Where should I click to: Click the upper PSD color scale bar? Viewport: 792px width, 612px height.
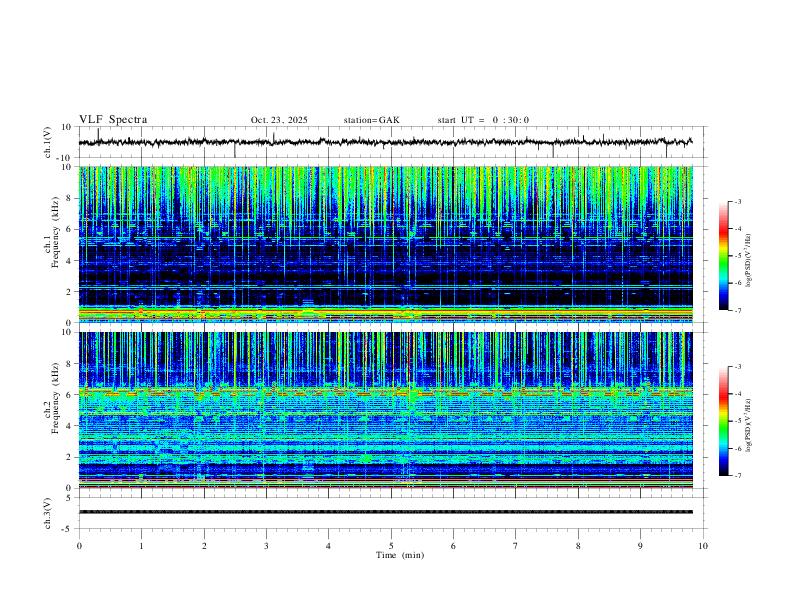click(x=723, y=256)
